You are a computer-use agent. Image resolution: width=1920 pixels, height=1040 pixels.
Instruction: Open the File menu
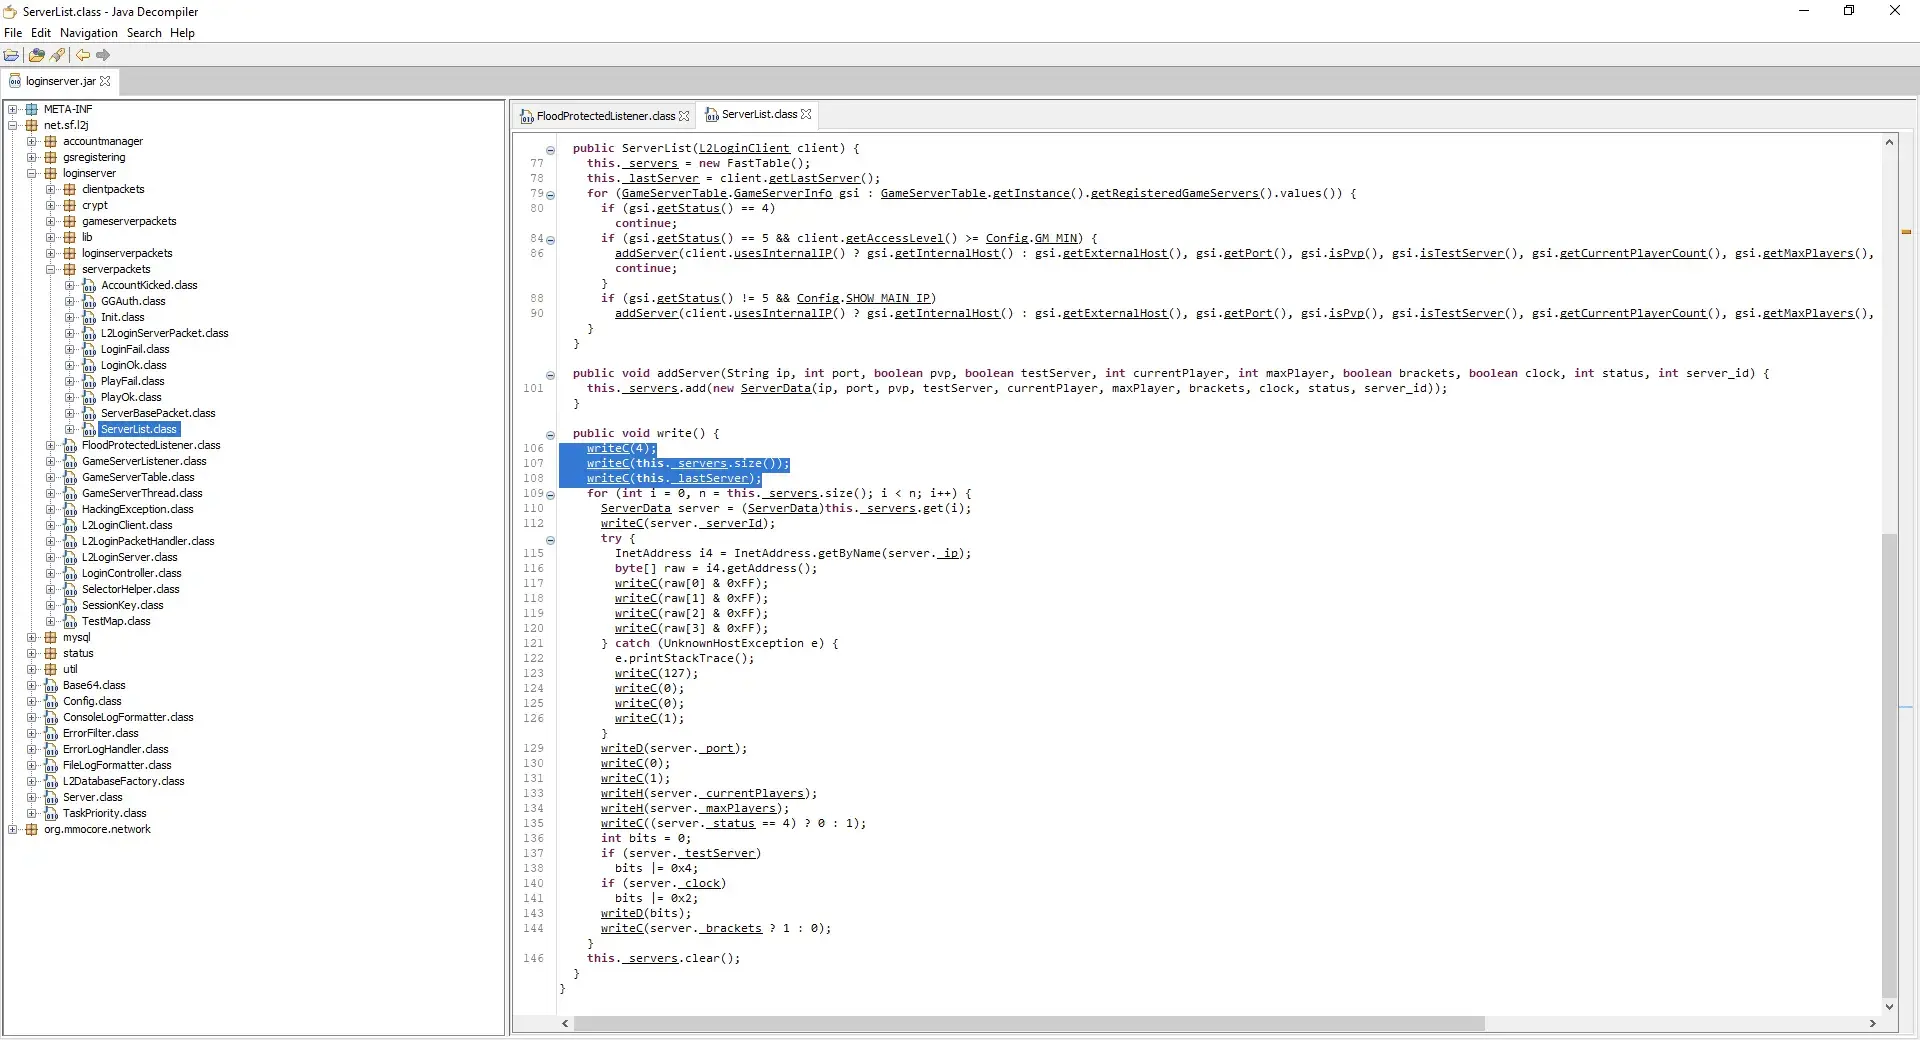pos(13,33)
